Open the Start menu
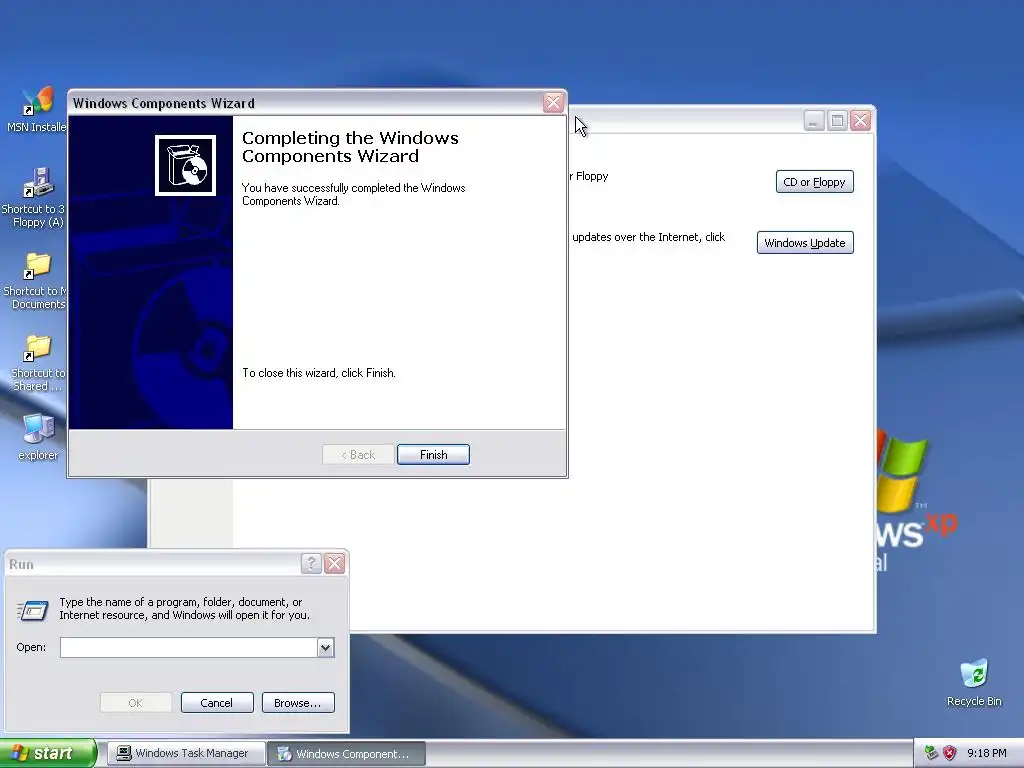Screen dimensions: 1024x768 click(48, 753)
